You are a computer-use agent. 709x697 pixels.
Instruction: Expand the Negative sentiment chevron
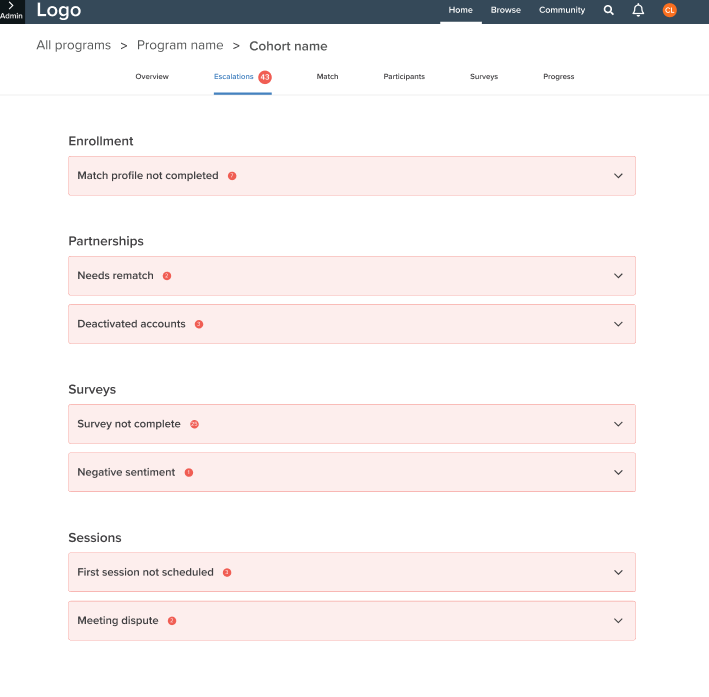point(618,473)
